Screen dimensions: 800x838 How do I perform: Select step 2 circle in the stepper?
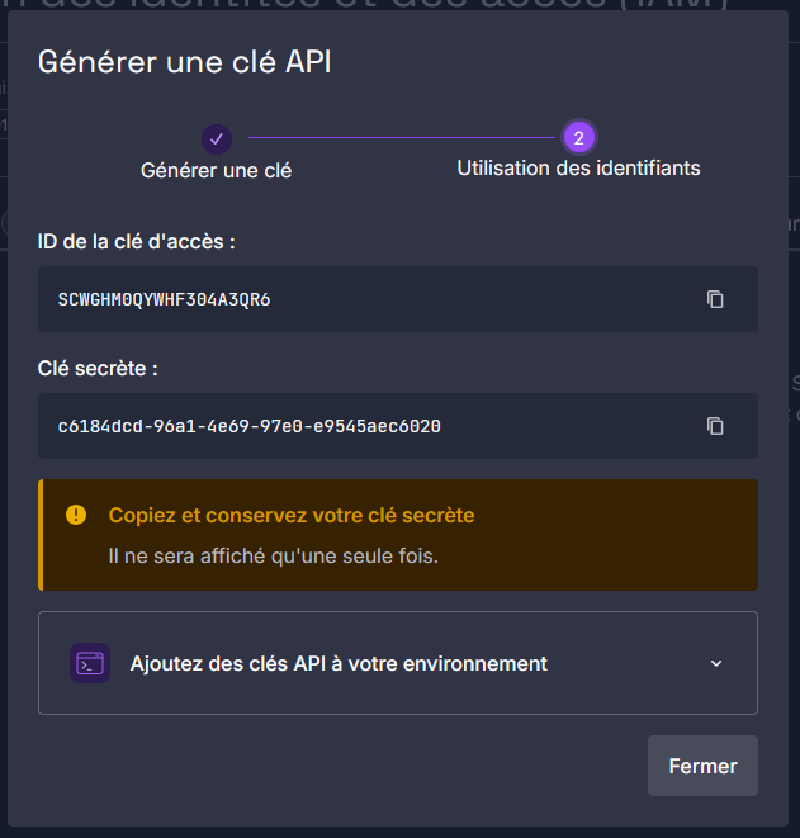coord(579,138)
